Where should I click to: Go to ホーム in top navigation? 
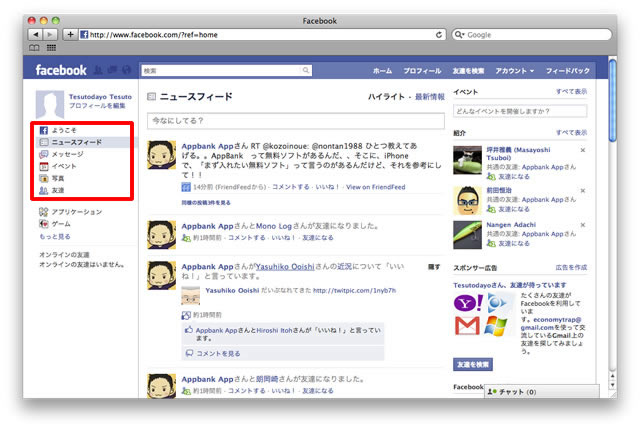382,71
